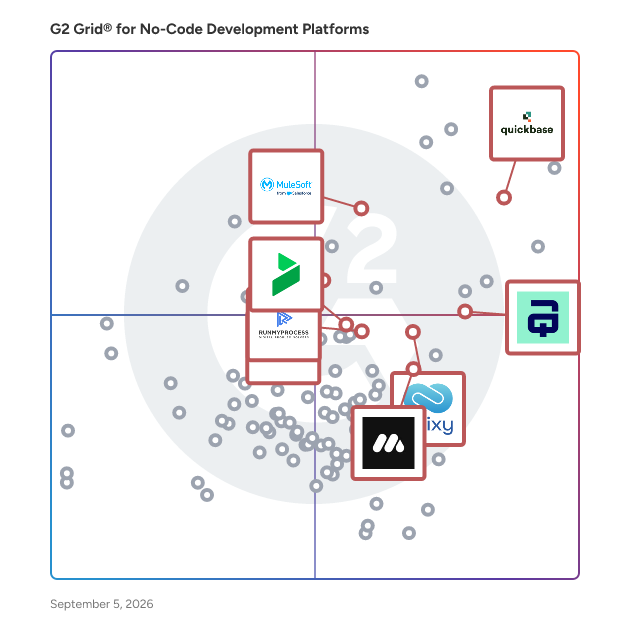
Task: Open the green arrow logo card
Action: (286, 274)
